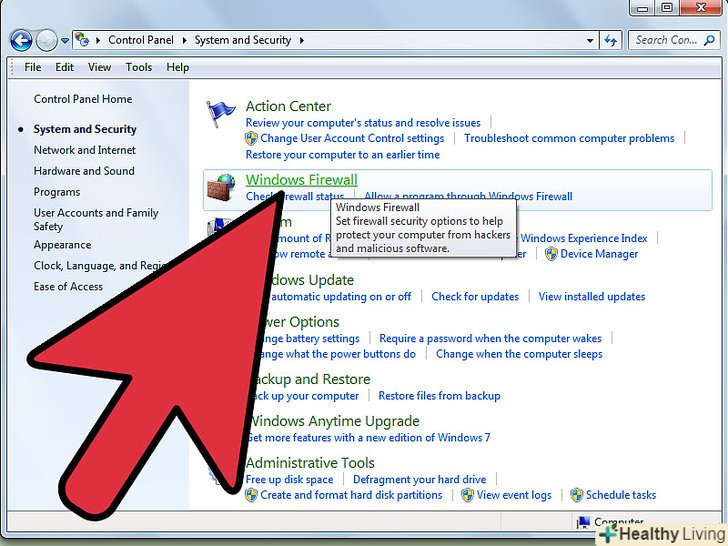Click the search magnifier icon
This screenshot has height=546, width=728.
[709, 40]
